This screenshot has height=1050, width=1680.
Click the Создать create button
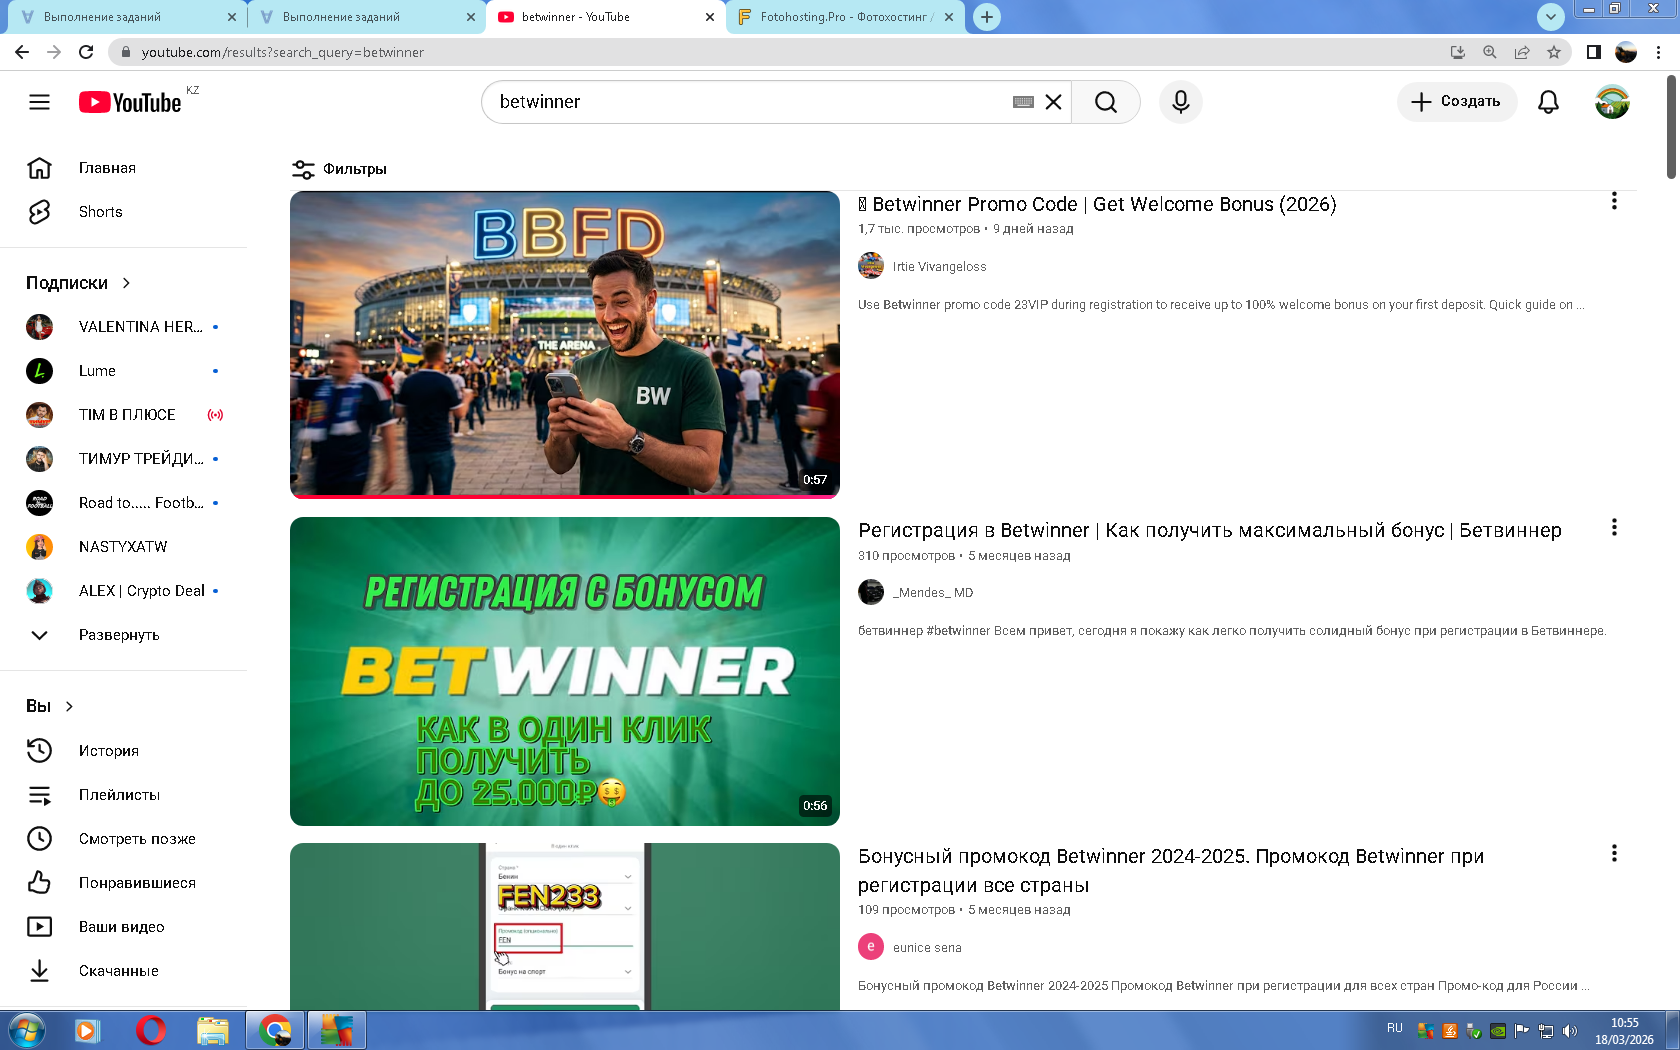tap(1456, 102)
